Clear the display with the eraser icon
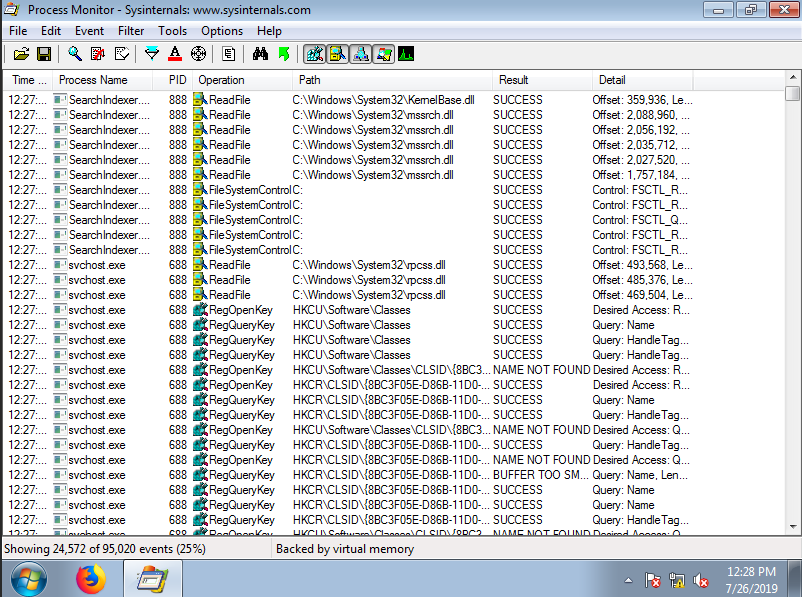 click(x=121, y=54)
